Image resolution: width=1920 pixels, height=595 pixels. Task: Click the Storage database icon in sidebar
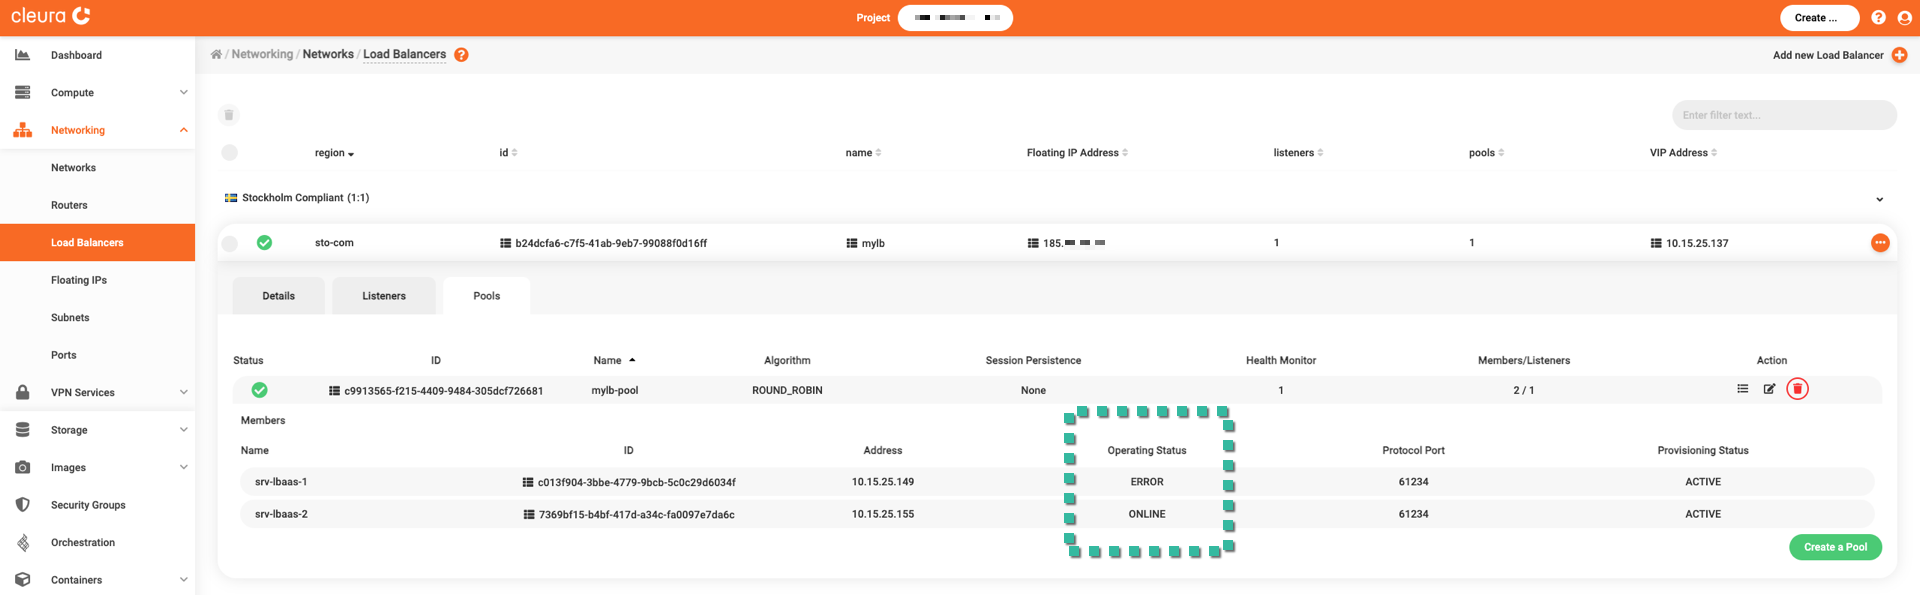pos(22,430)
